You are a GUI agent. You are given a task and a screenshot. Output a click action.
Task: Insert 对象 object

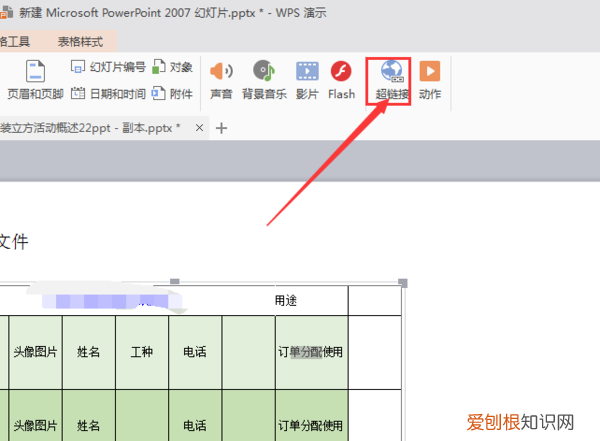(x=172, y=67)
